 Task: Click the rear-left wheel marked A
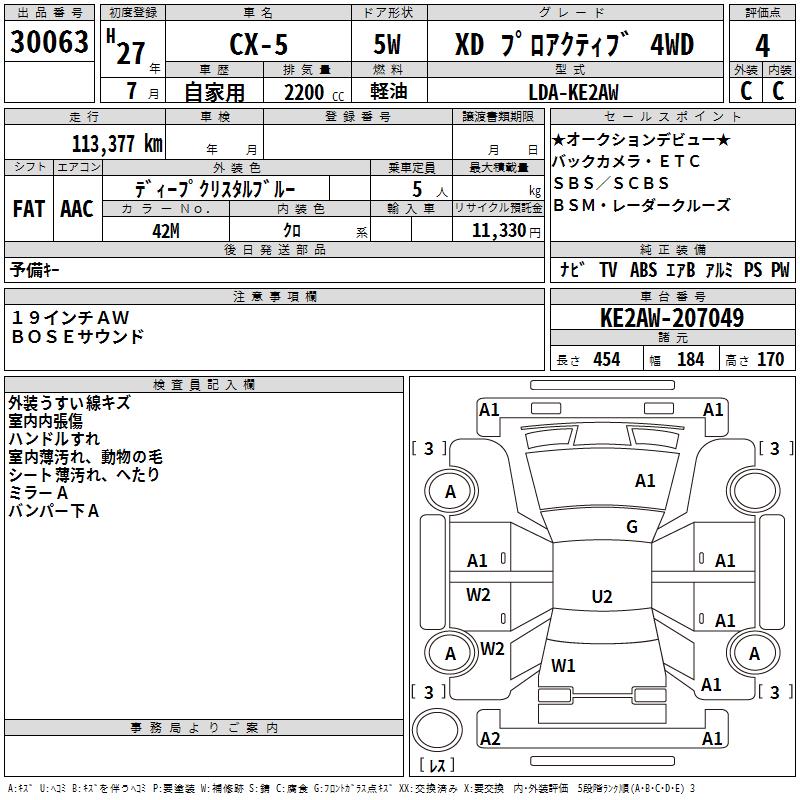[x=451, y=653]
